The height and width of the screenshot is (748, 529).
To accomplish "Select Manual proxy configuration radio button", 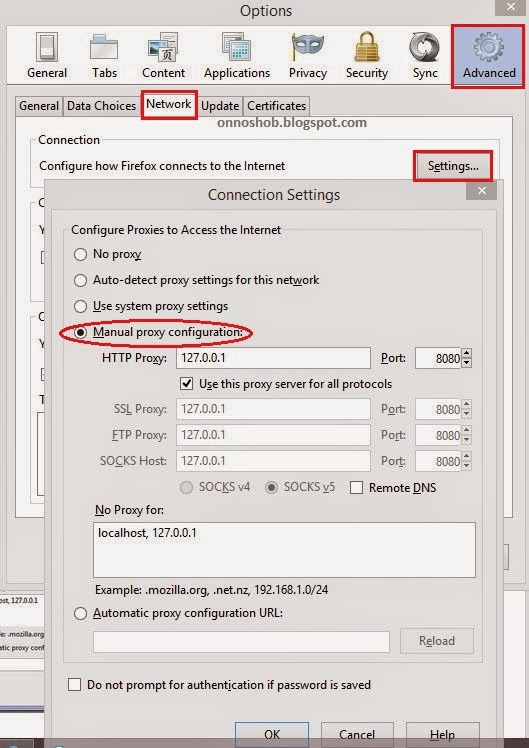I will pyautogui.click(x=80, y=332).
